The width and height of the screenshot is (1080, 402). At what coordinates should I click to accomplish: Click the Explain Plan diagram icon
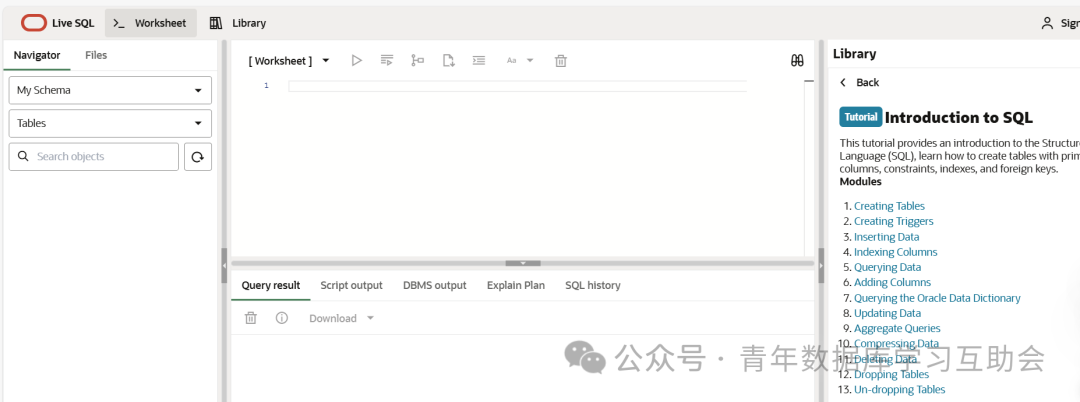click(x=417, y=61)
